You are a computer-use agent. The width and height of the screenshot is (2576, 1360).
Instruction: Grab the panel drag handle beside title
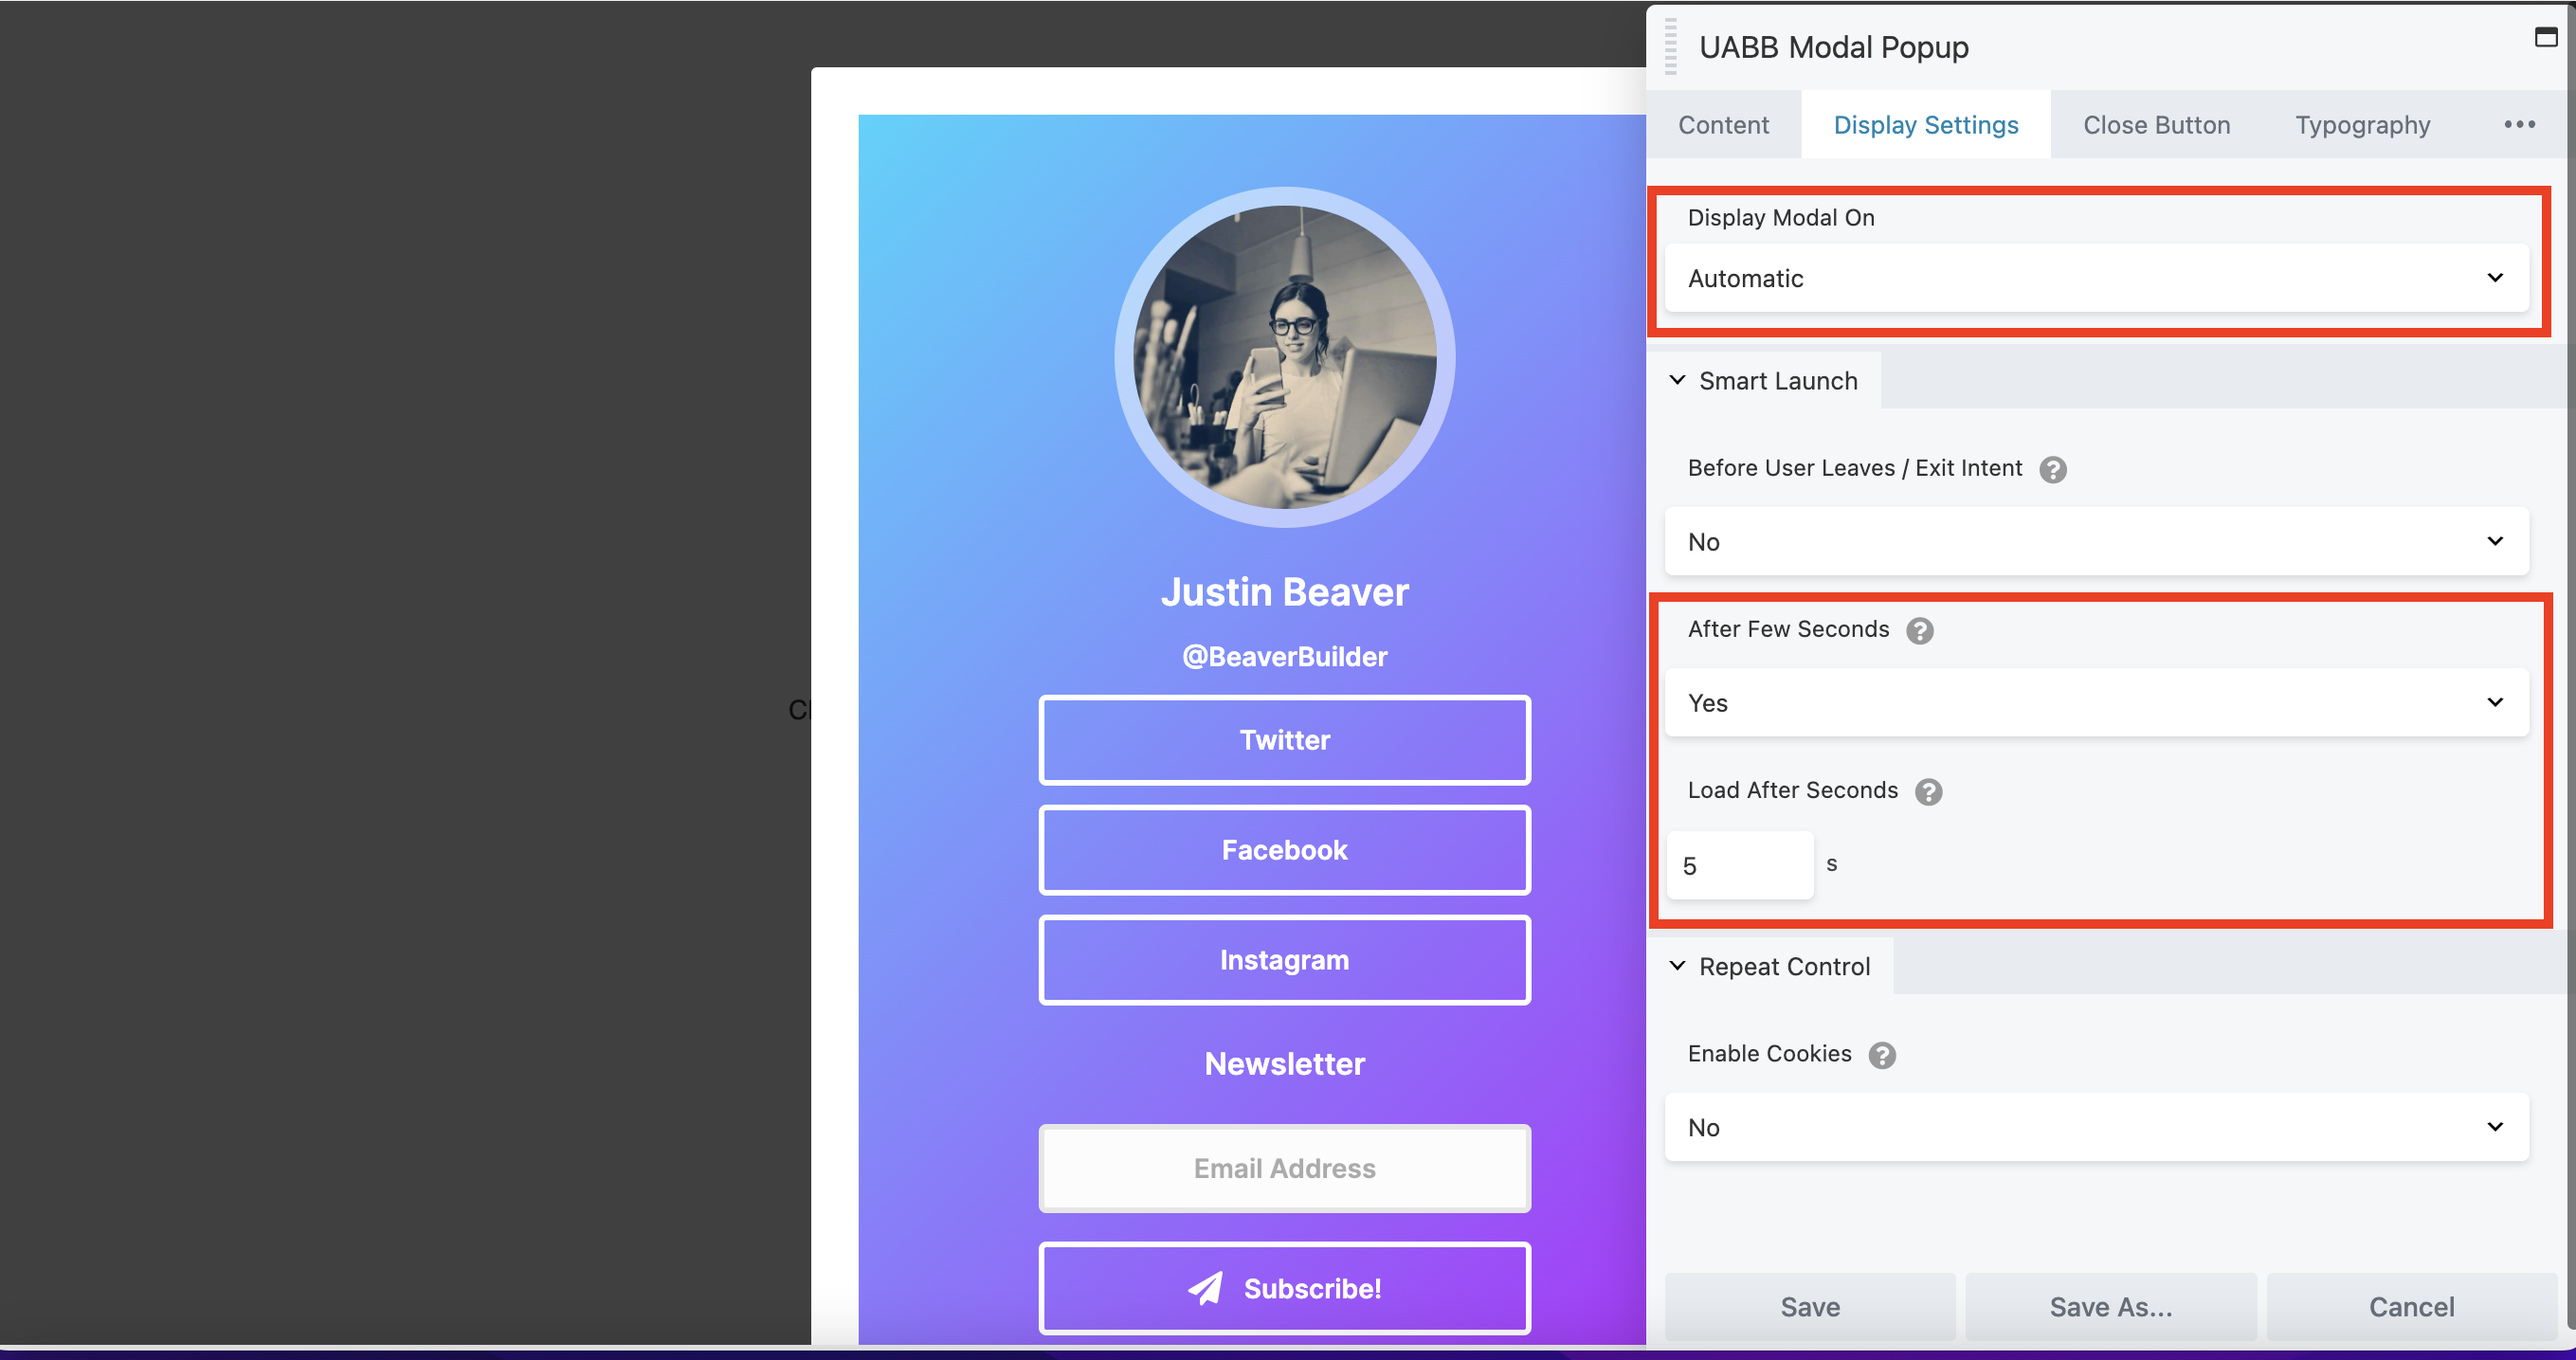tap(1670, 47)
